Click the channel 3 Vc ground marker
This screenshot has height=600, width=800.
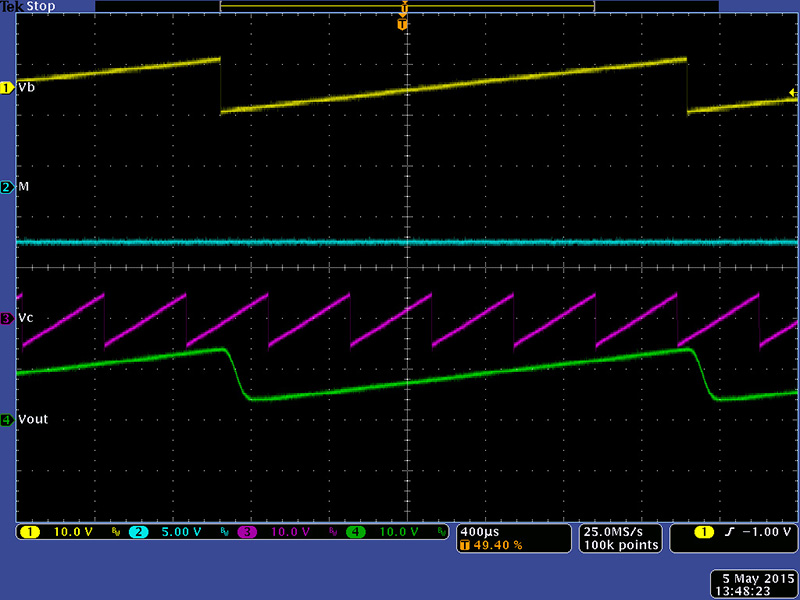click(7, 318)
